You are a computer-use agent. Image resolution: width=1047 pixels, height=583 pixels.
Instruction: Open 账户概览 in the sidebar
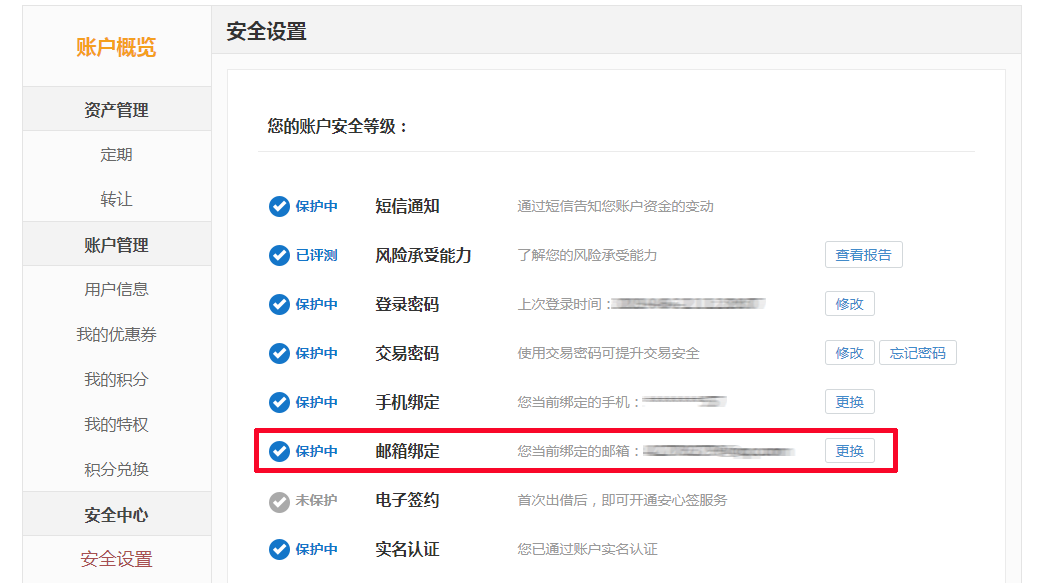tap(116, 47)
